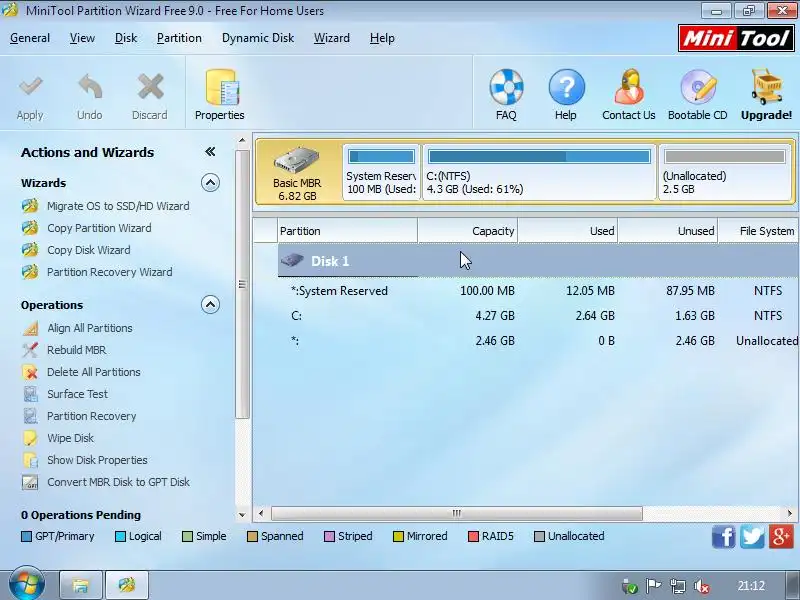
Task: Click the Basic MBR disk icon
Action: pyautogui.click(x=297, y=161)
